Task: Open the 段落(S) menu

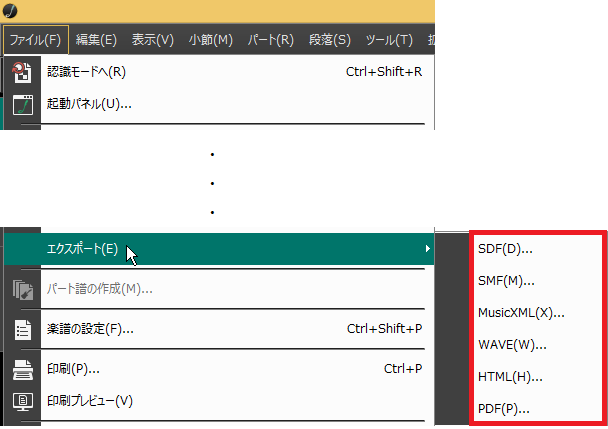Action: [329, 40]
